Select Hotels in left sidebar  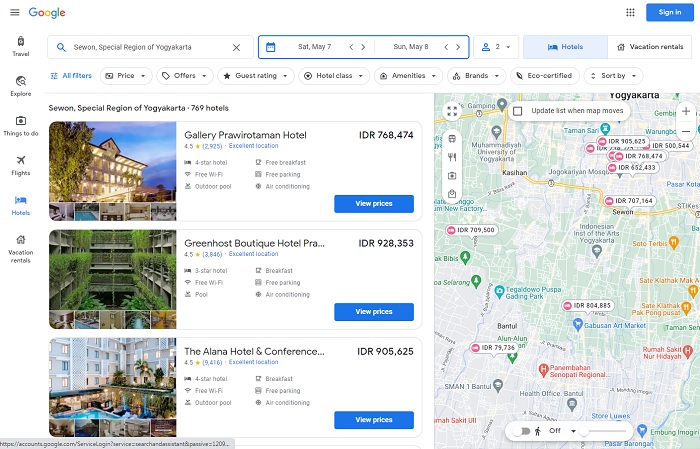(21, 205)
